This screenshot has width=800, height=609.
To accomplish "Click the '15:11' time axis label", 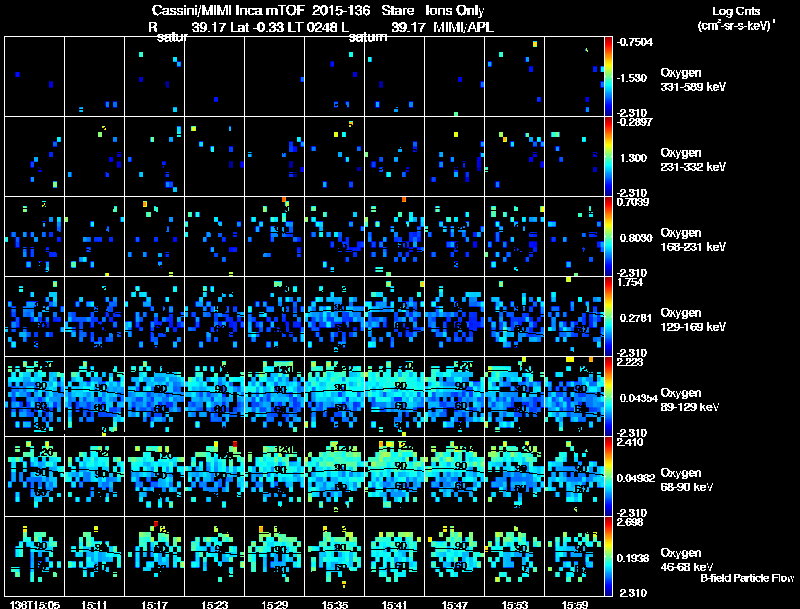I will [94, 604].
